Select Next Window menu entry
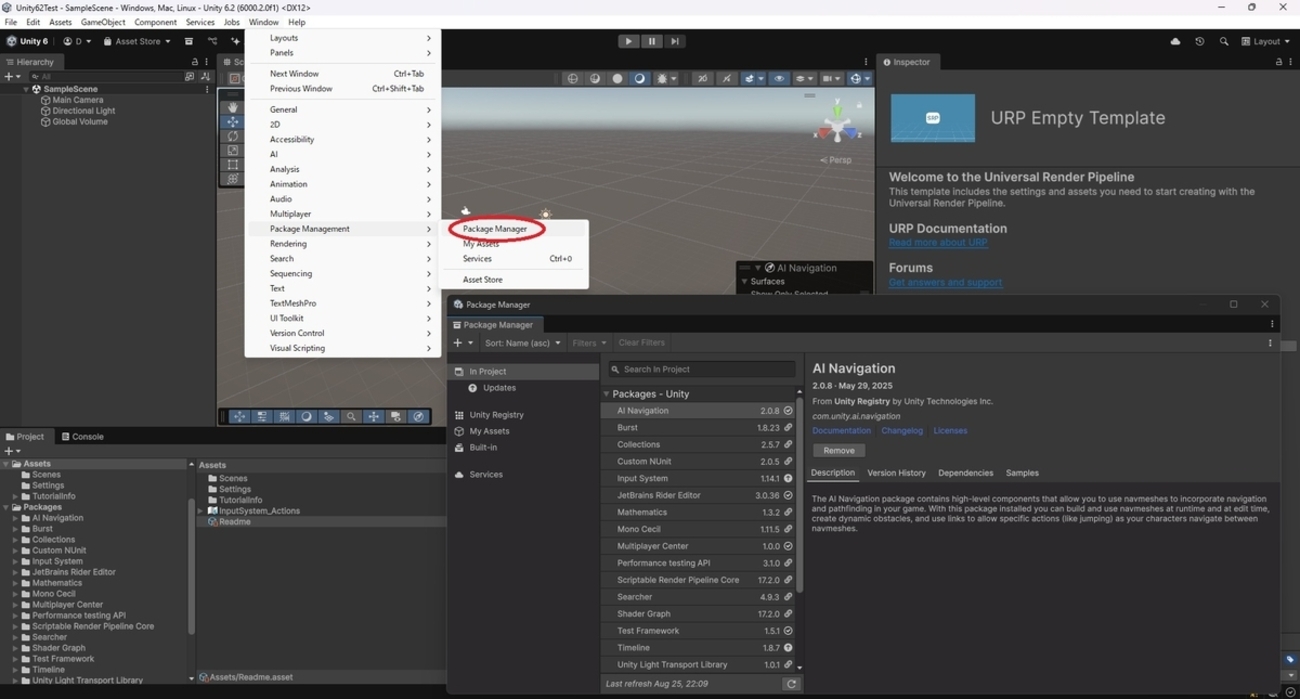 tap(343, 74)
